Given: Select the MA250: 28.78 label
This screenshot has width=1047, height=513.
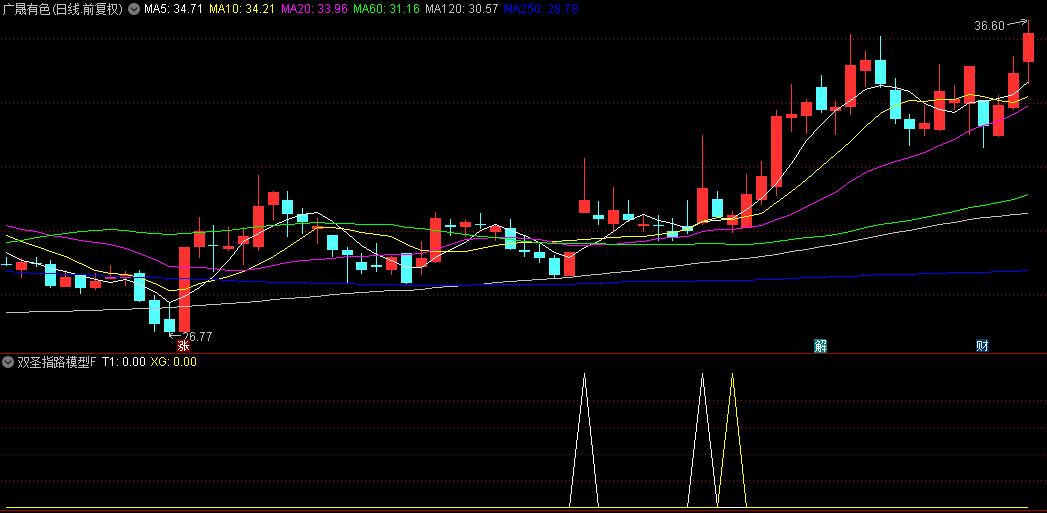Looking at the screenshot, I should [x=541, y=9].
